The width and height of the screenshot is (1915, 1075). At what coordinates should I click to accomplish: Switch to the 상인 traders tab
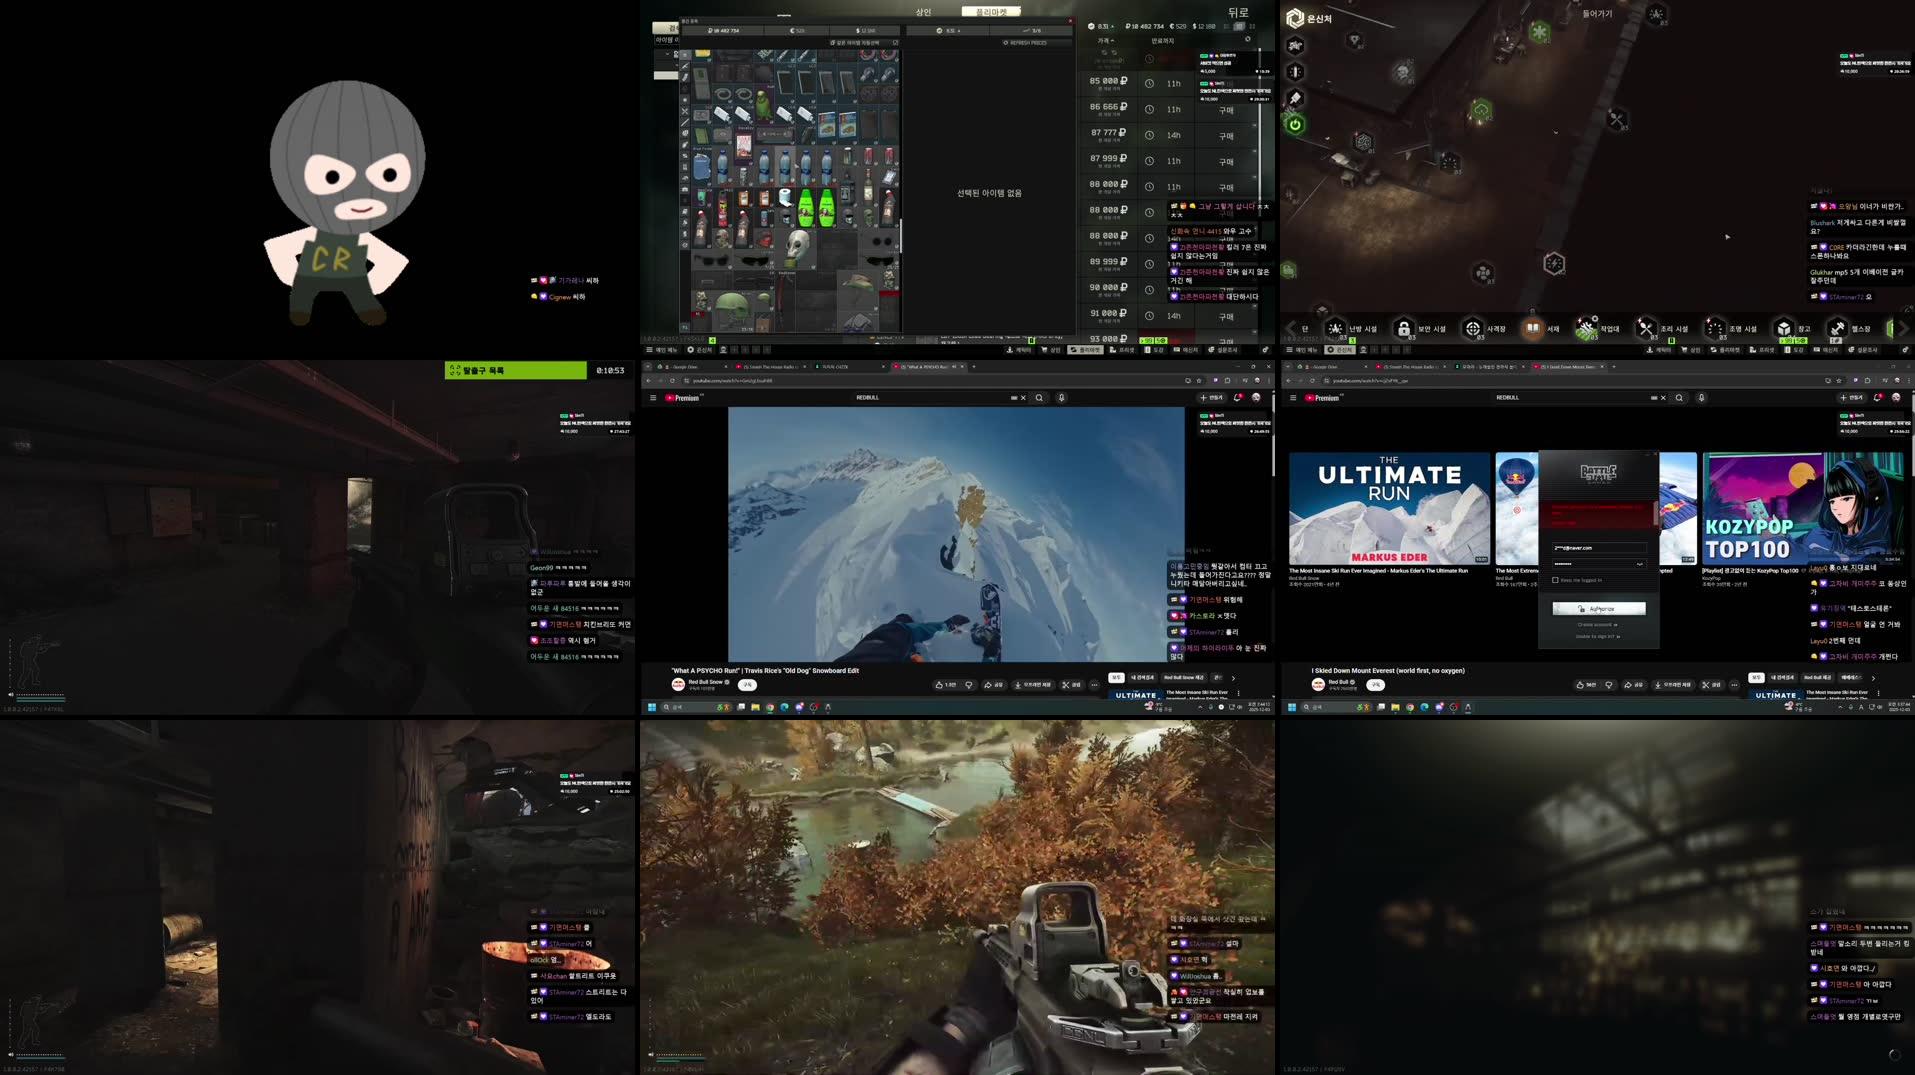(x=923, y=12)
